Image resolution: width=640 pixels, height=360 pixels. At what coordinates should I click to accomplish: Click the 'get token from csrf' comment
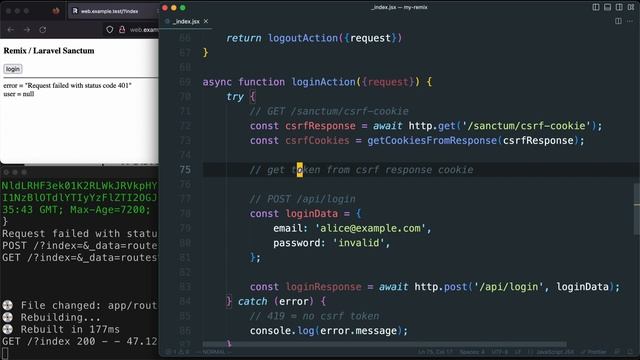[361, 170]
